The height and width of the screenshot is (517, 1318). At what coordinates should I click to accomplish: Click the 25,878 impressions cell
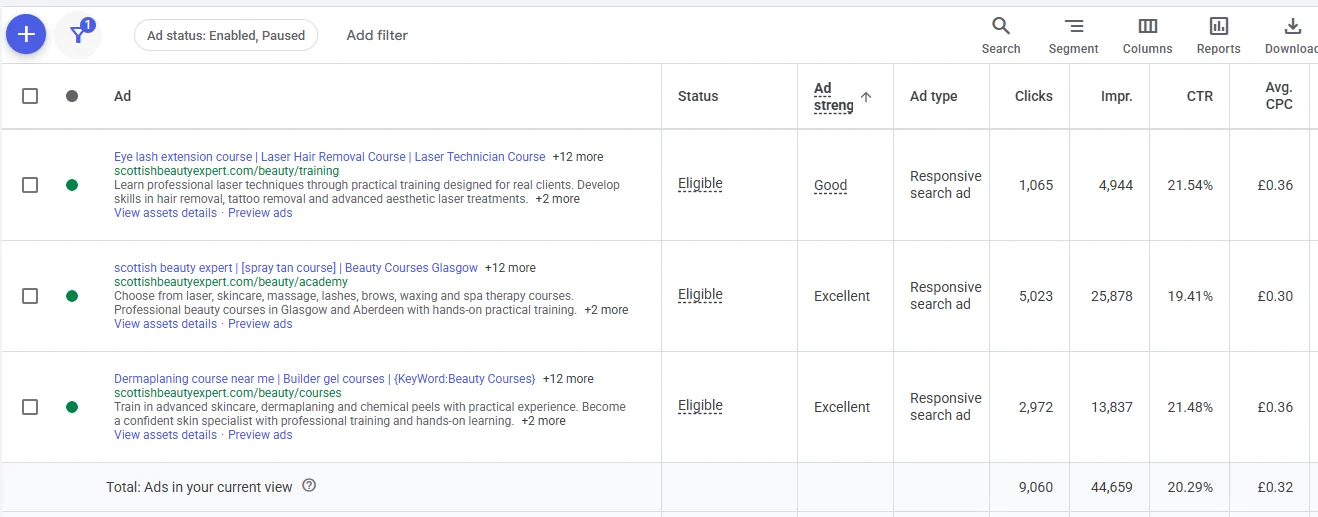pos(1111,296)
